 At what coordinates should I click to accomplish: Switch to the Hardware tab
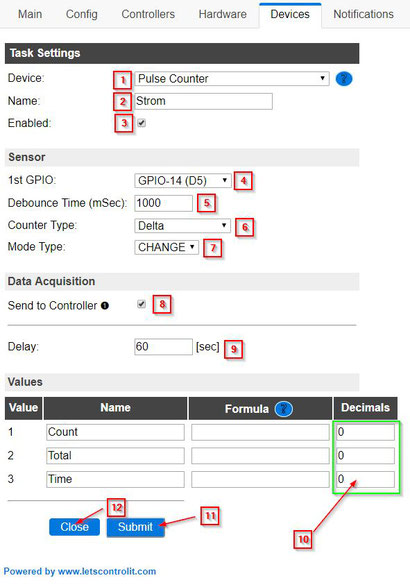pyautogui.click(x=222, y=14)
